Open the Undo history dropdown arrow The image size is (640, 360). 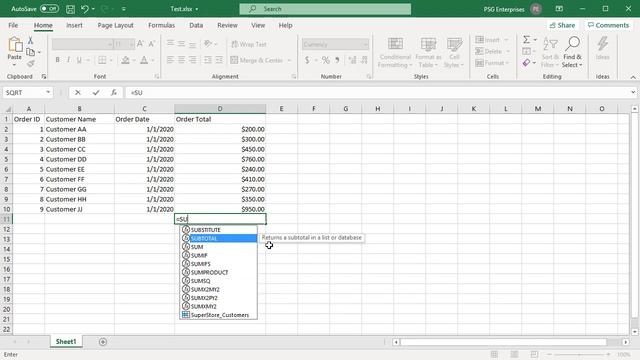pos(93,9)
